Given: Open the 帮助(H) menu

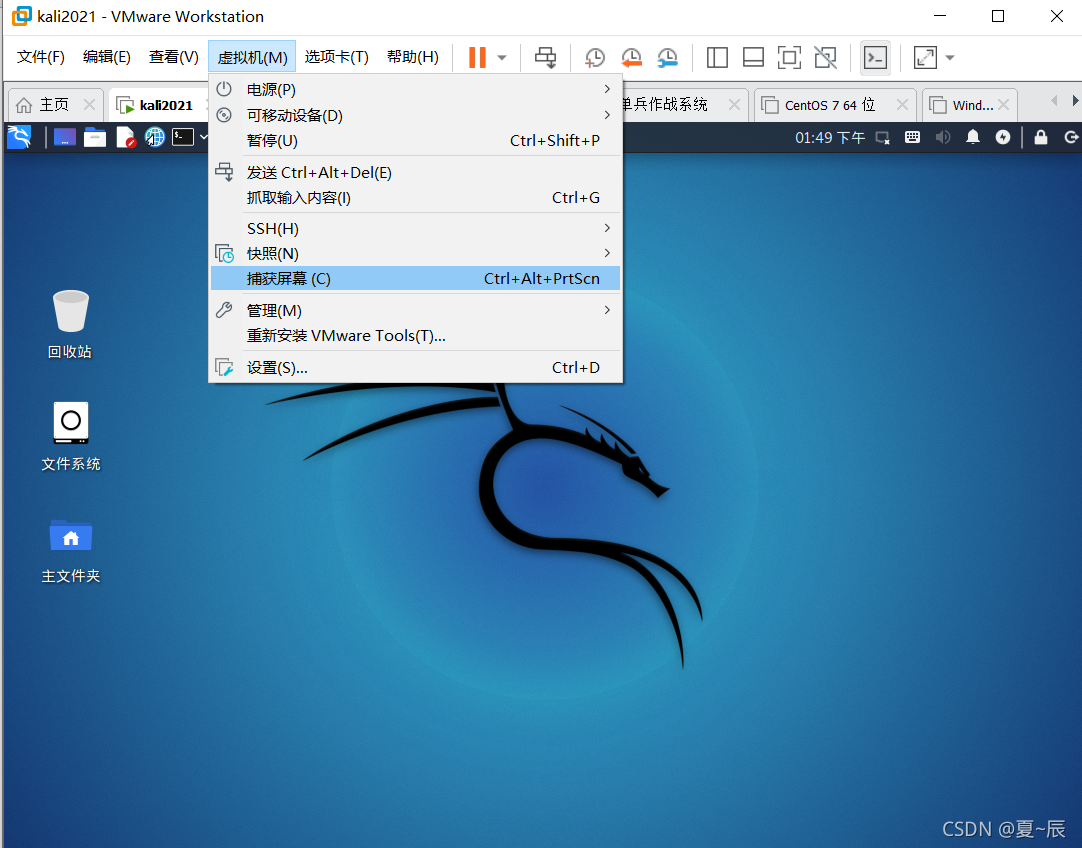Looking at the screenshot, I should [x=413, y=57].
